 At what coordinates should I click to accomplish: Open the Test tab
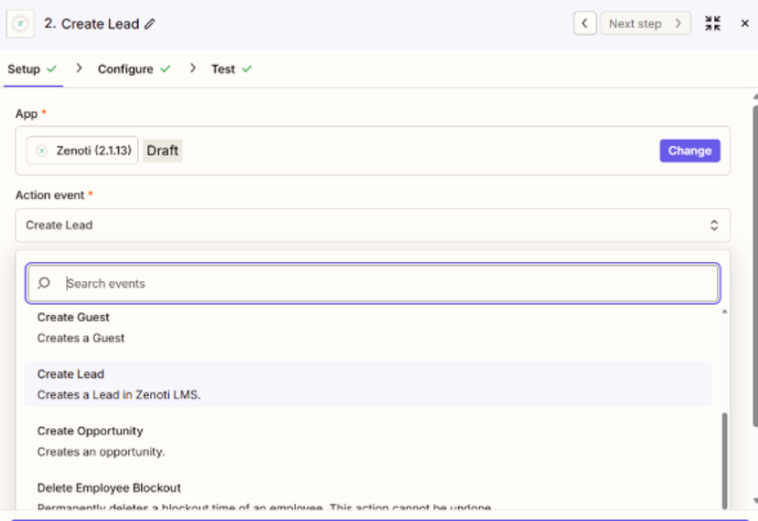point(223,69)
